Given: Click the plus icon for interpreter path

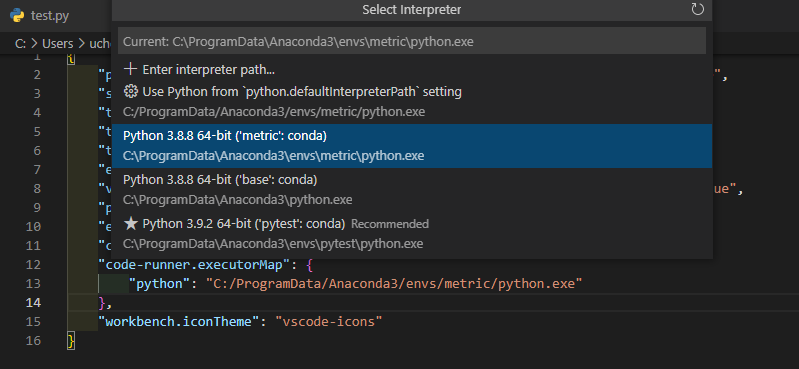Looking at the screenshot, I should pyautogui.click(x=131, y=69).
